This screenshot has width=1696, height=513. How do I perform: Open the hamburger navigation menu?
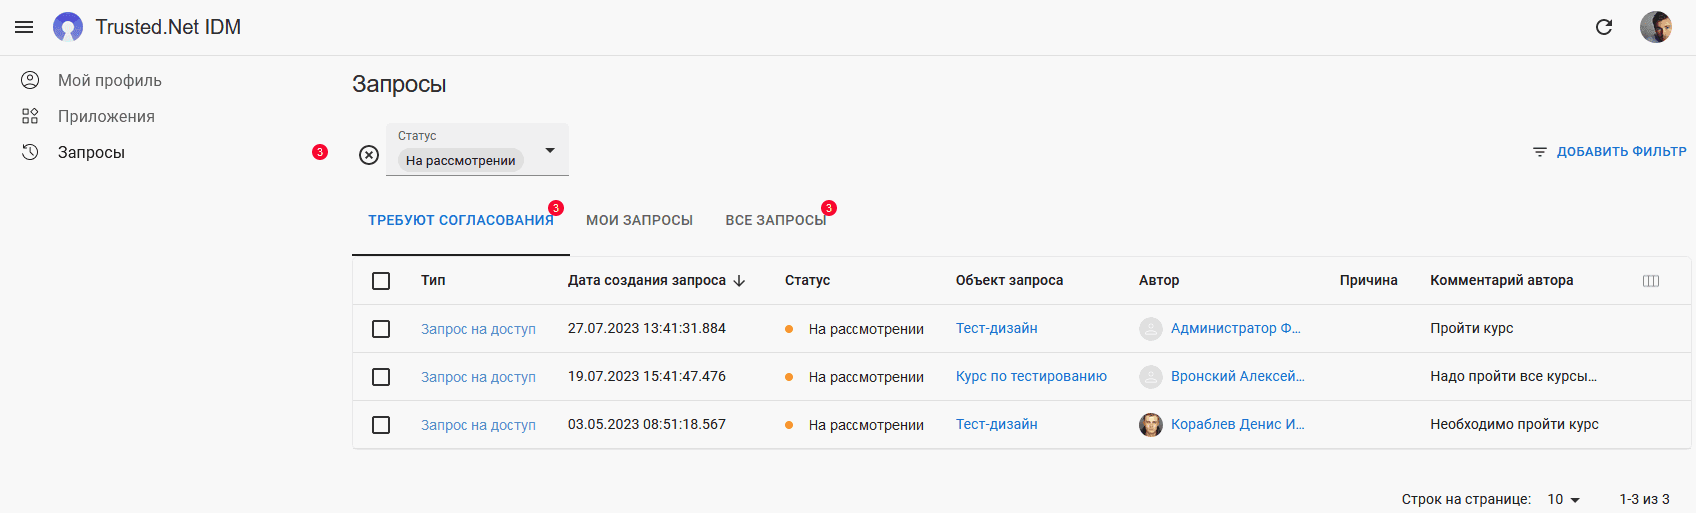coord(24,27)
